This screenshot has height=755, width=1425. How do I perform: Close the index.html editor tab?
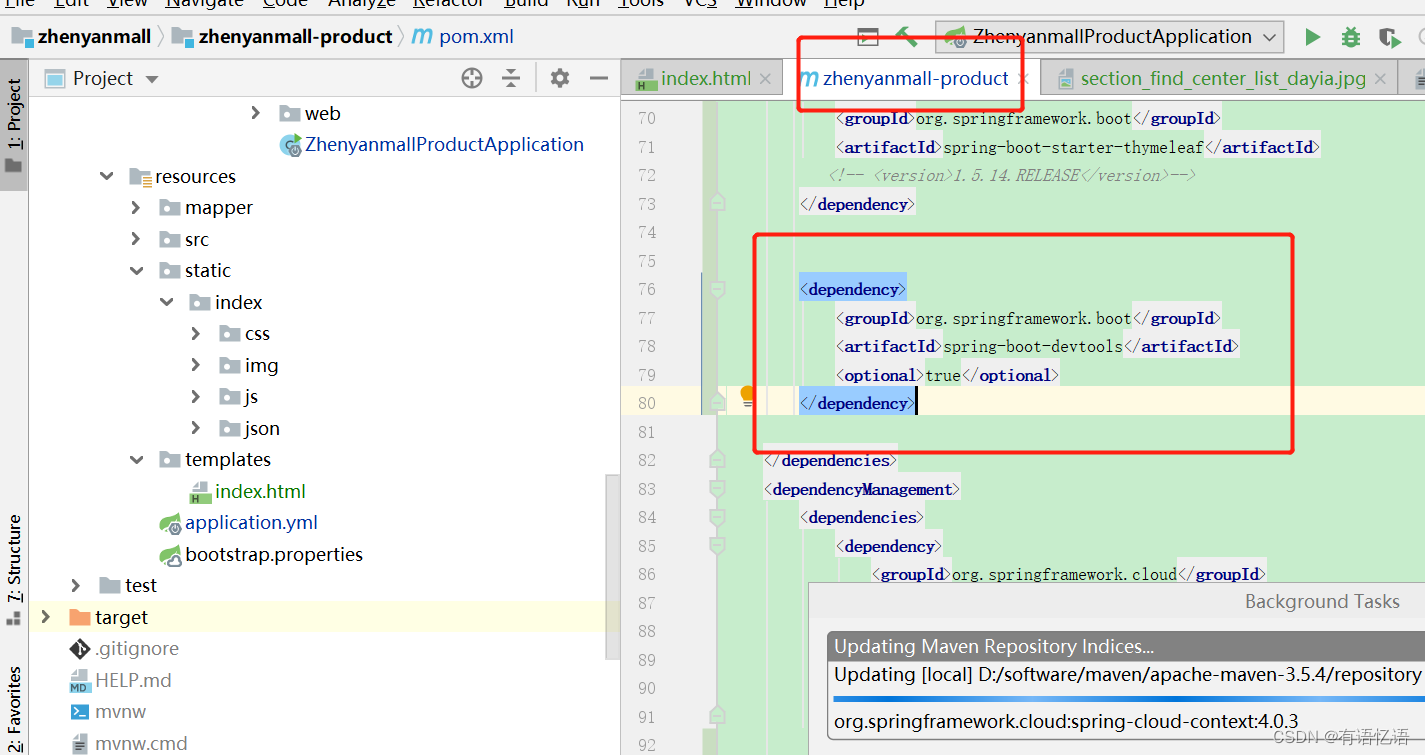click(766, 79)
